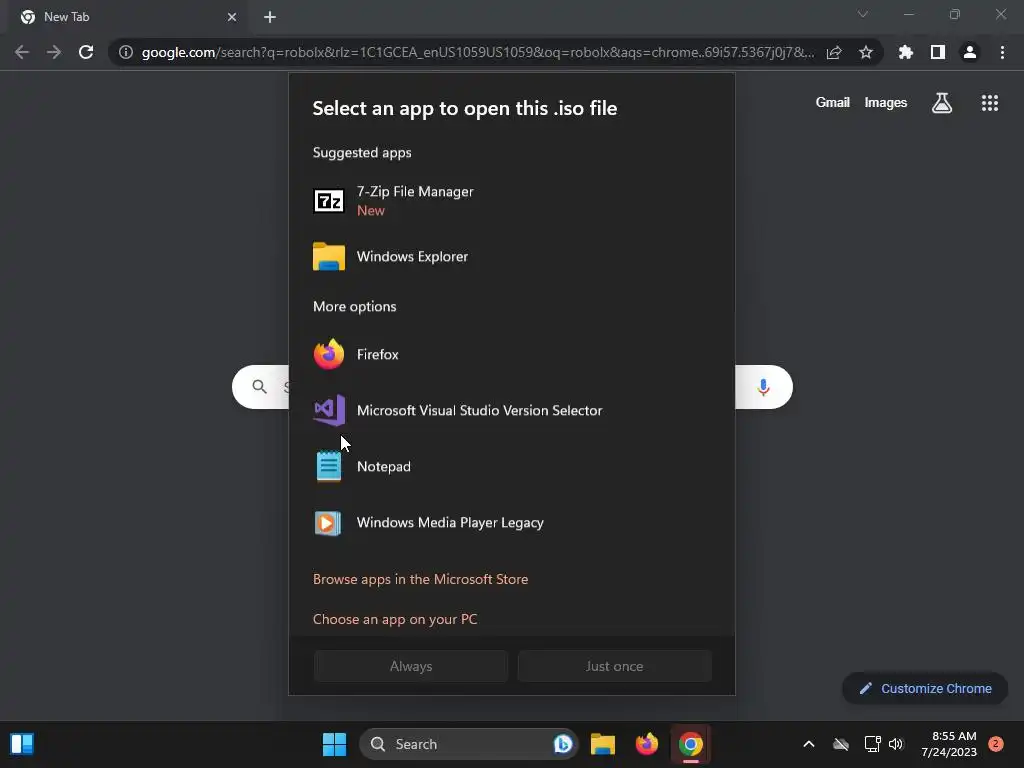Open the volume speaker tray icon

click(895, 744)
